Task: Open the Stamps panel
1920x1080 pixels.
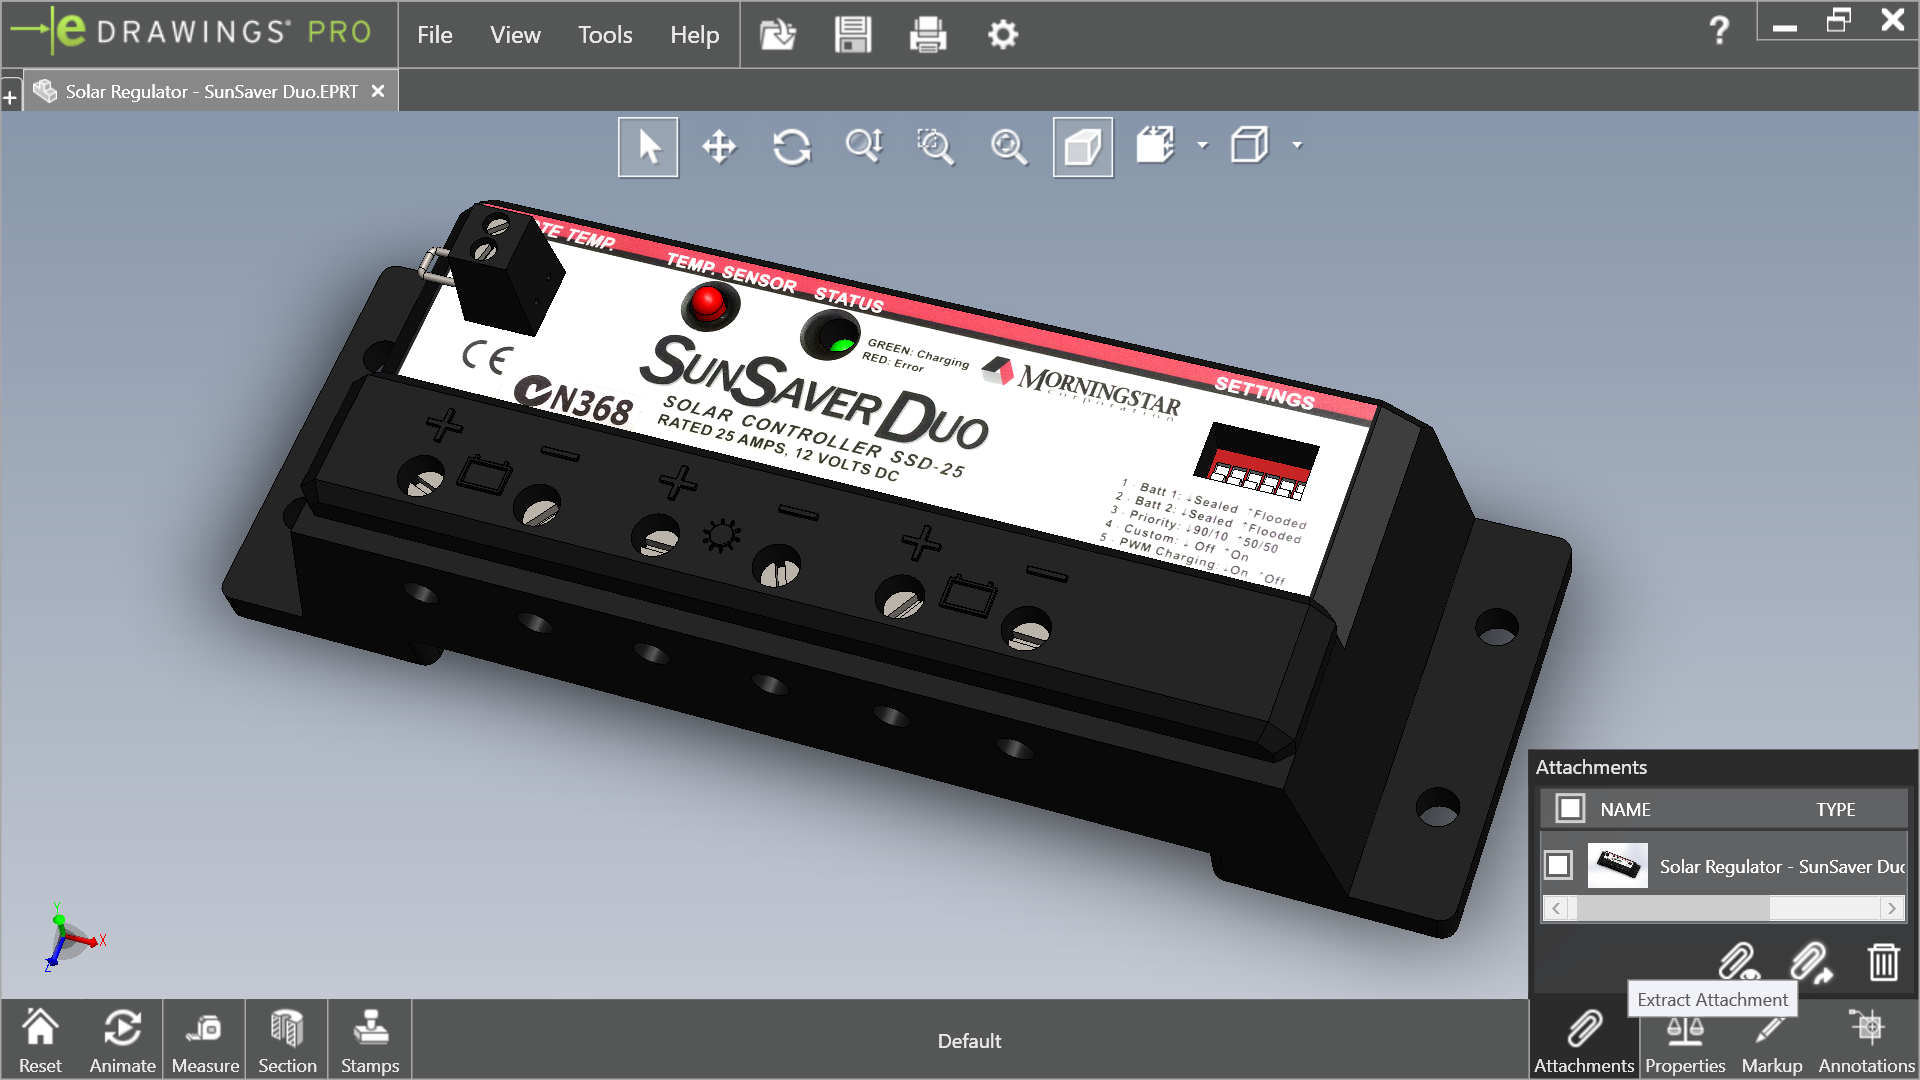Action: click(x=369, y=1040)
